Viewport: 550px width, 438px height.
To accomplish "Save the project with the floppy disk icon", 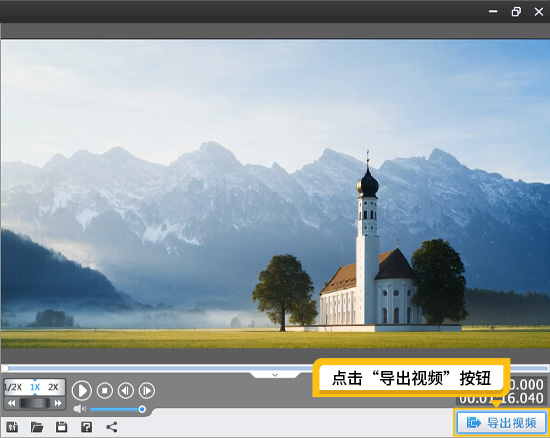I will coord(61,427).
